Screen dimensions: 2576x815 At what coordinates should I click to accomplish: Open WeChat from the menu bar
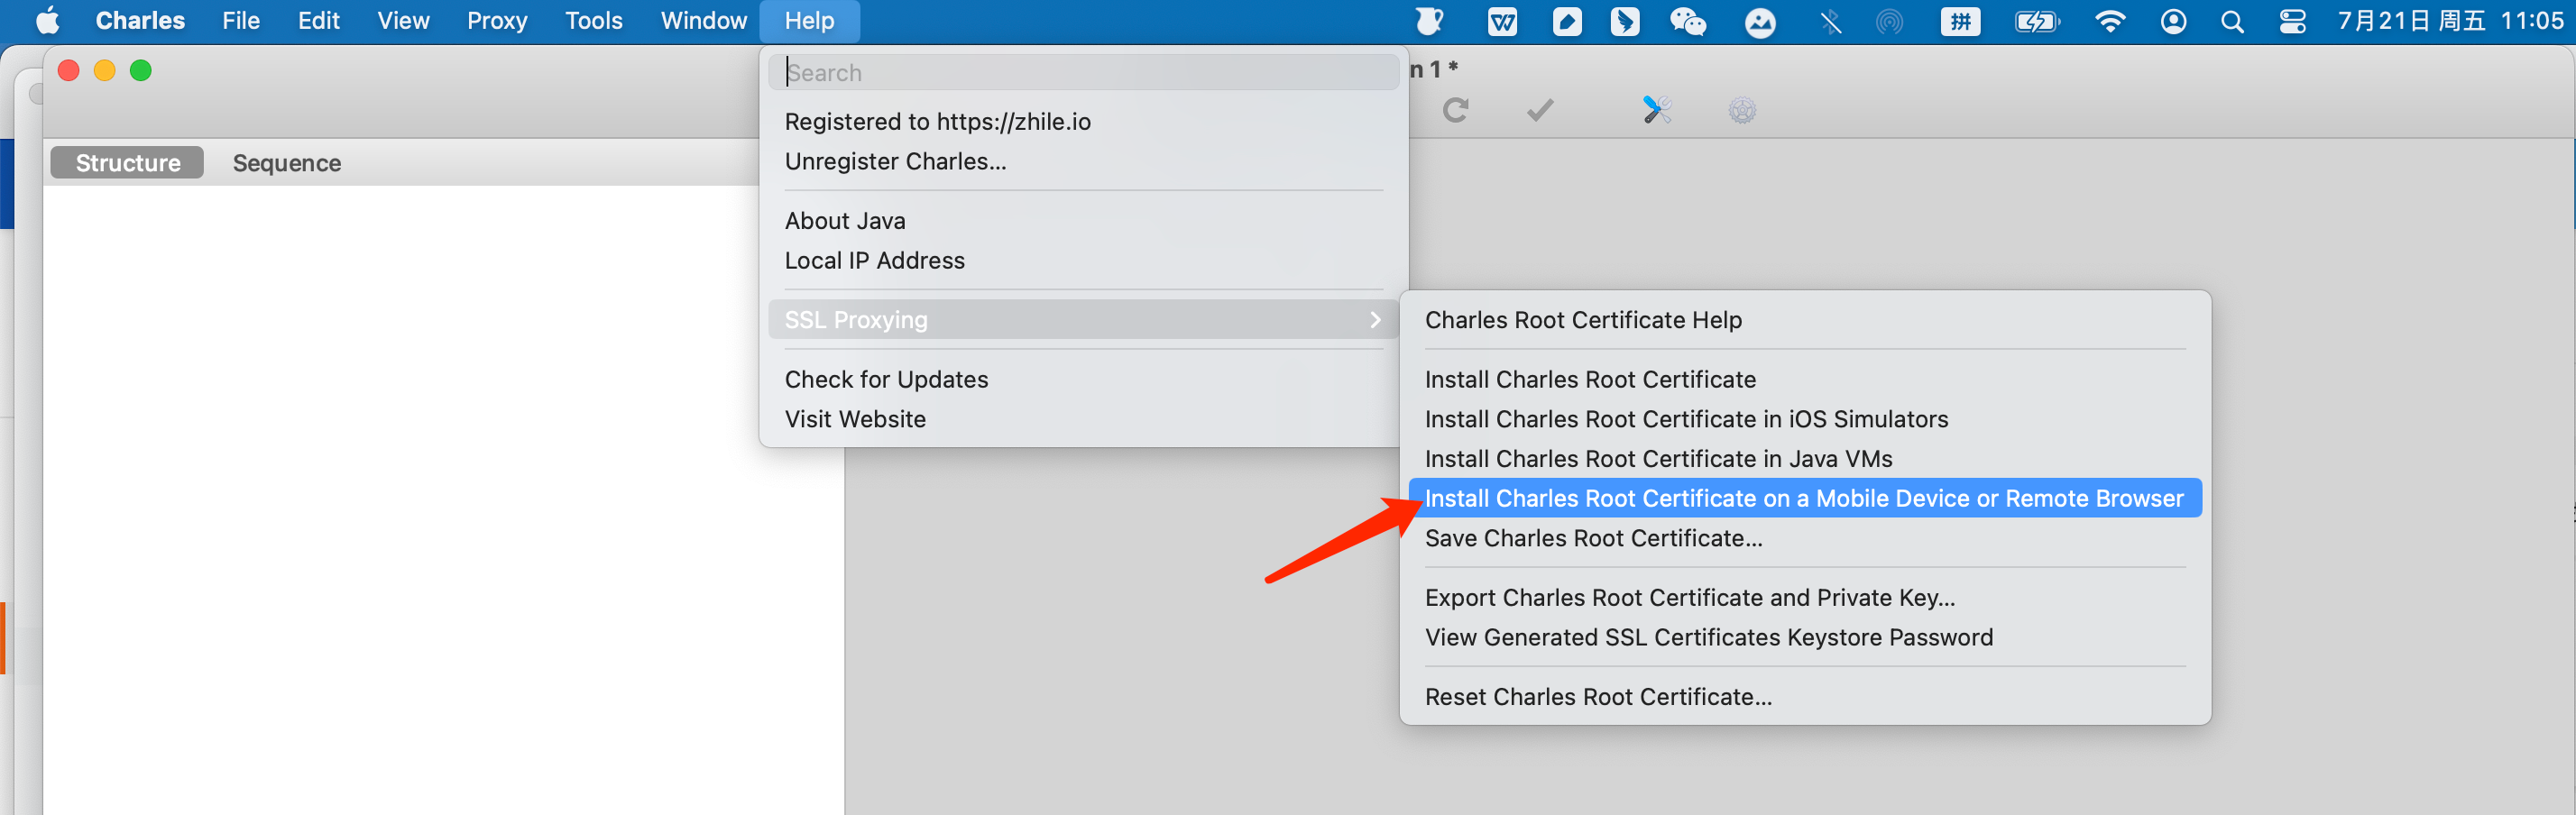coord(1688,21)
